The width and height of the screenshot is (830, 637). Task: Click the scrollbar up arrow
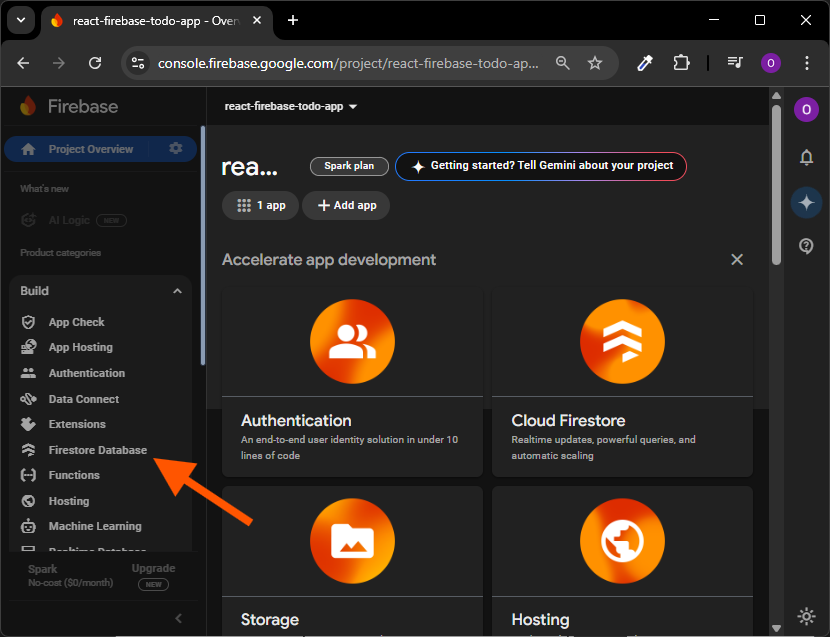point(777,96)
